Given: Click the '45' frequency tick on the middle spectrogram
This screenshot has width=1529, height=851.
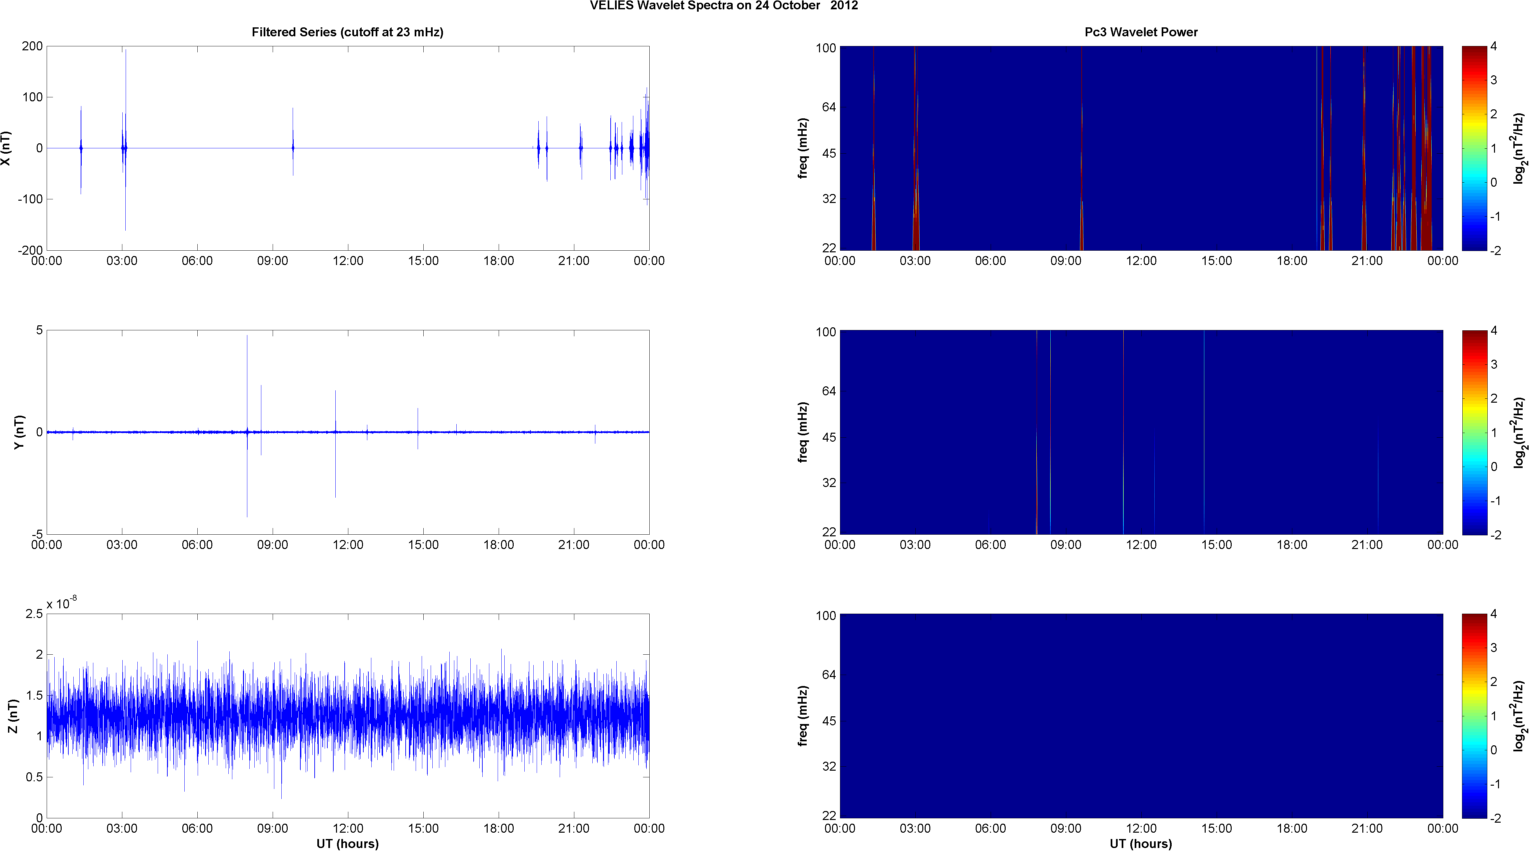Looking at the screenshot, I should click(x=829, y=437).
